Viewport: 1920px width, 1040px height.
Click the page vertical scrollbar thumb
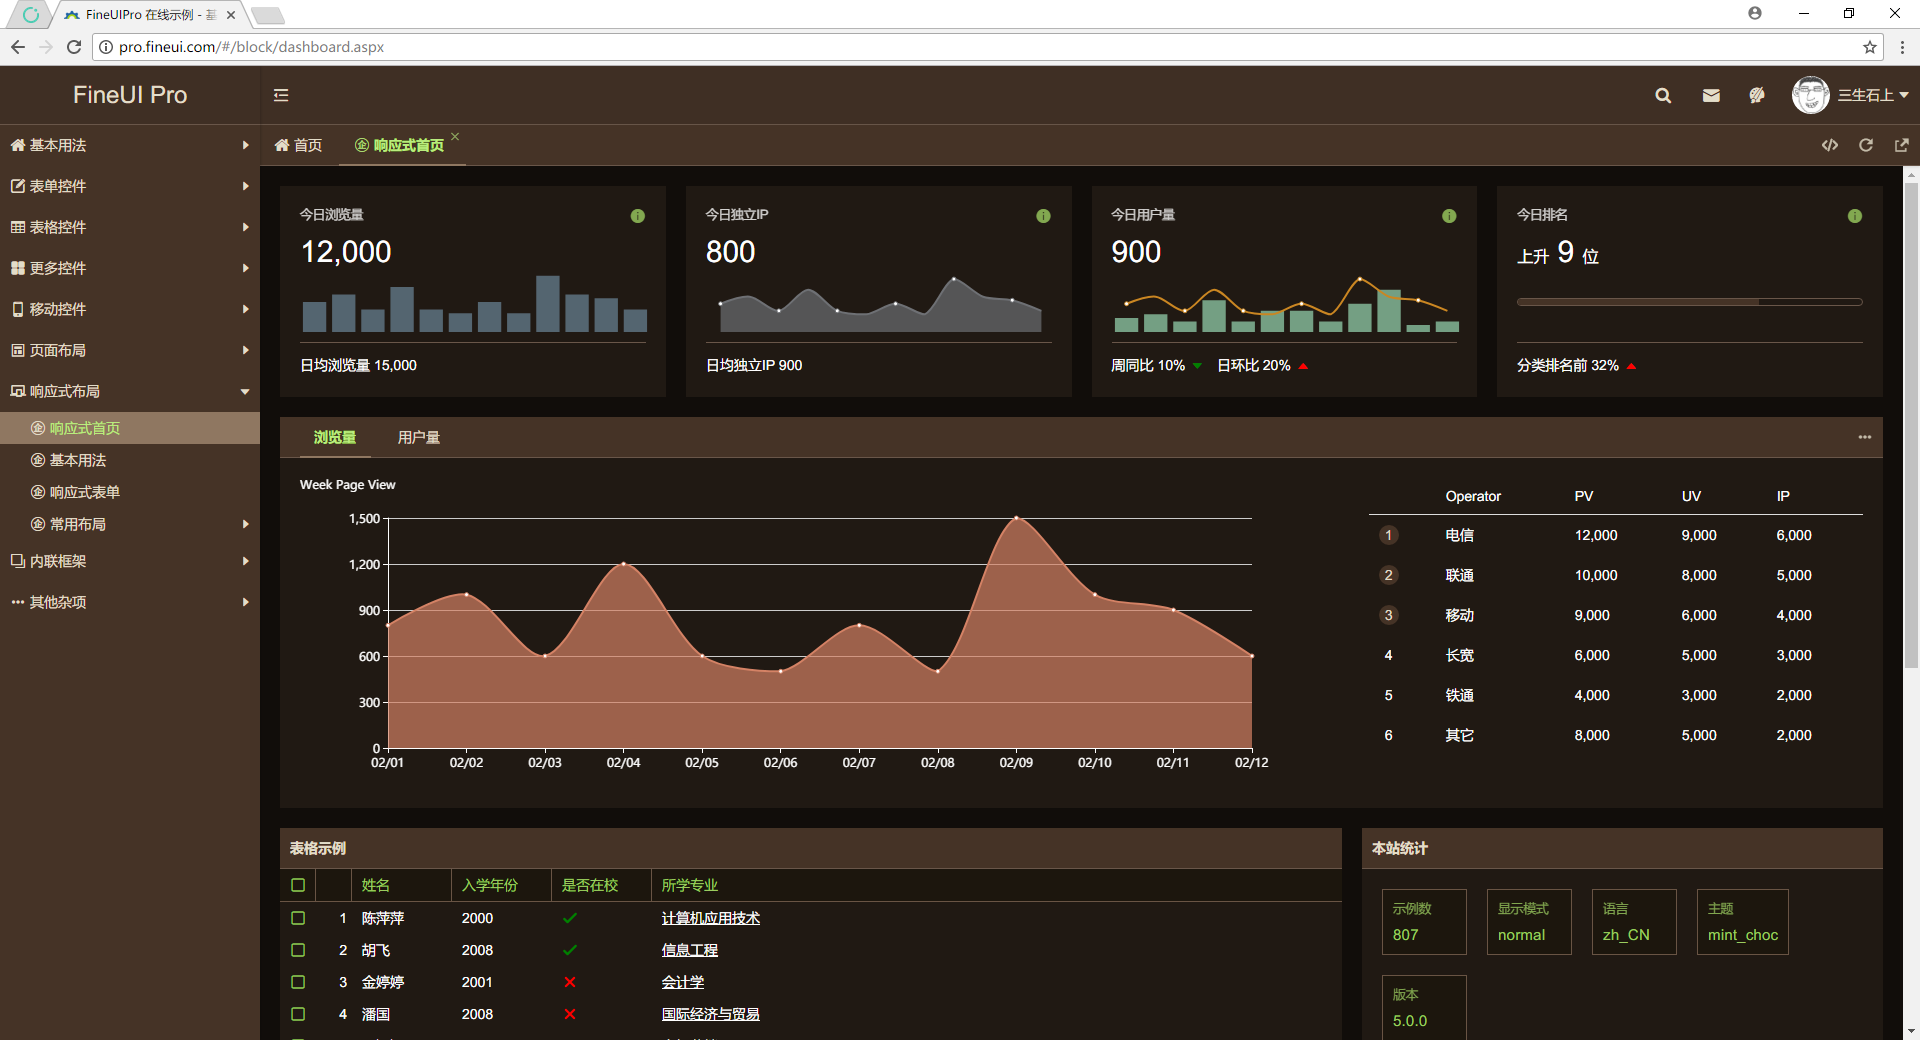[x=1911, y=425]
